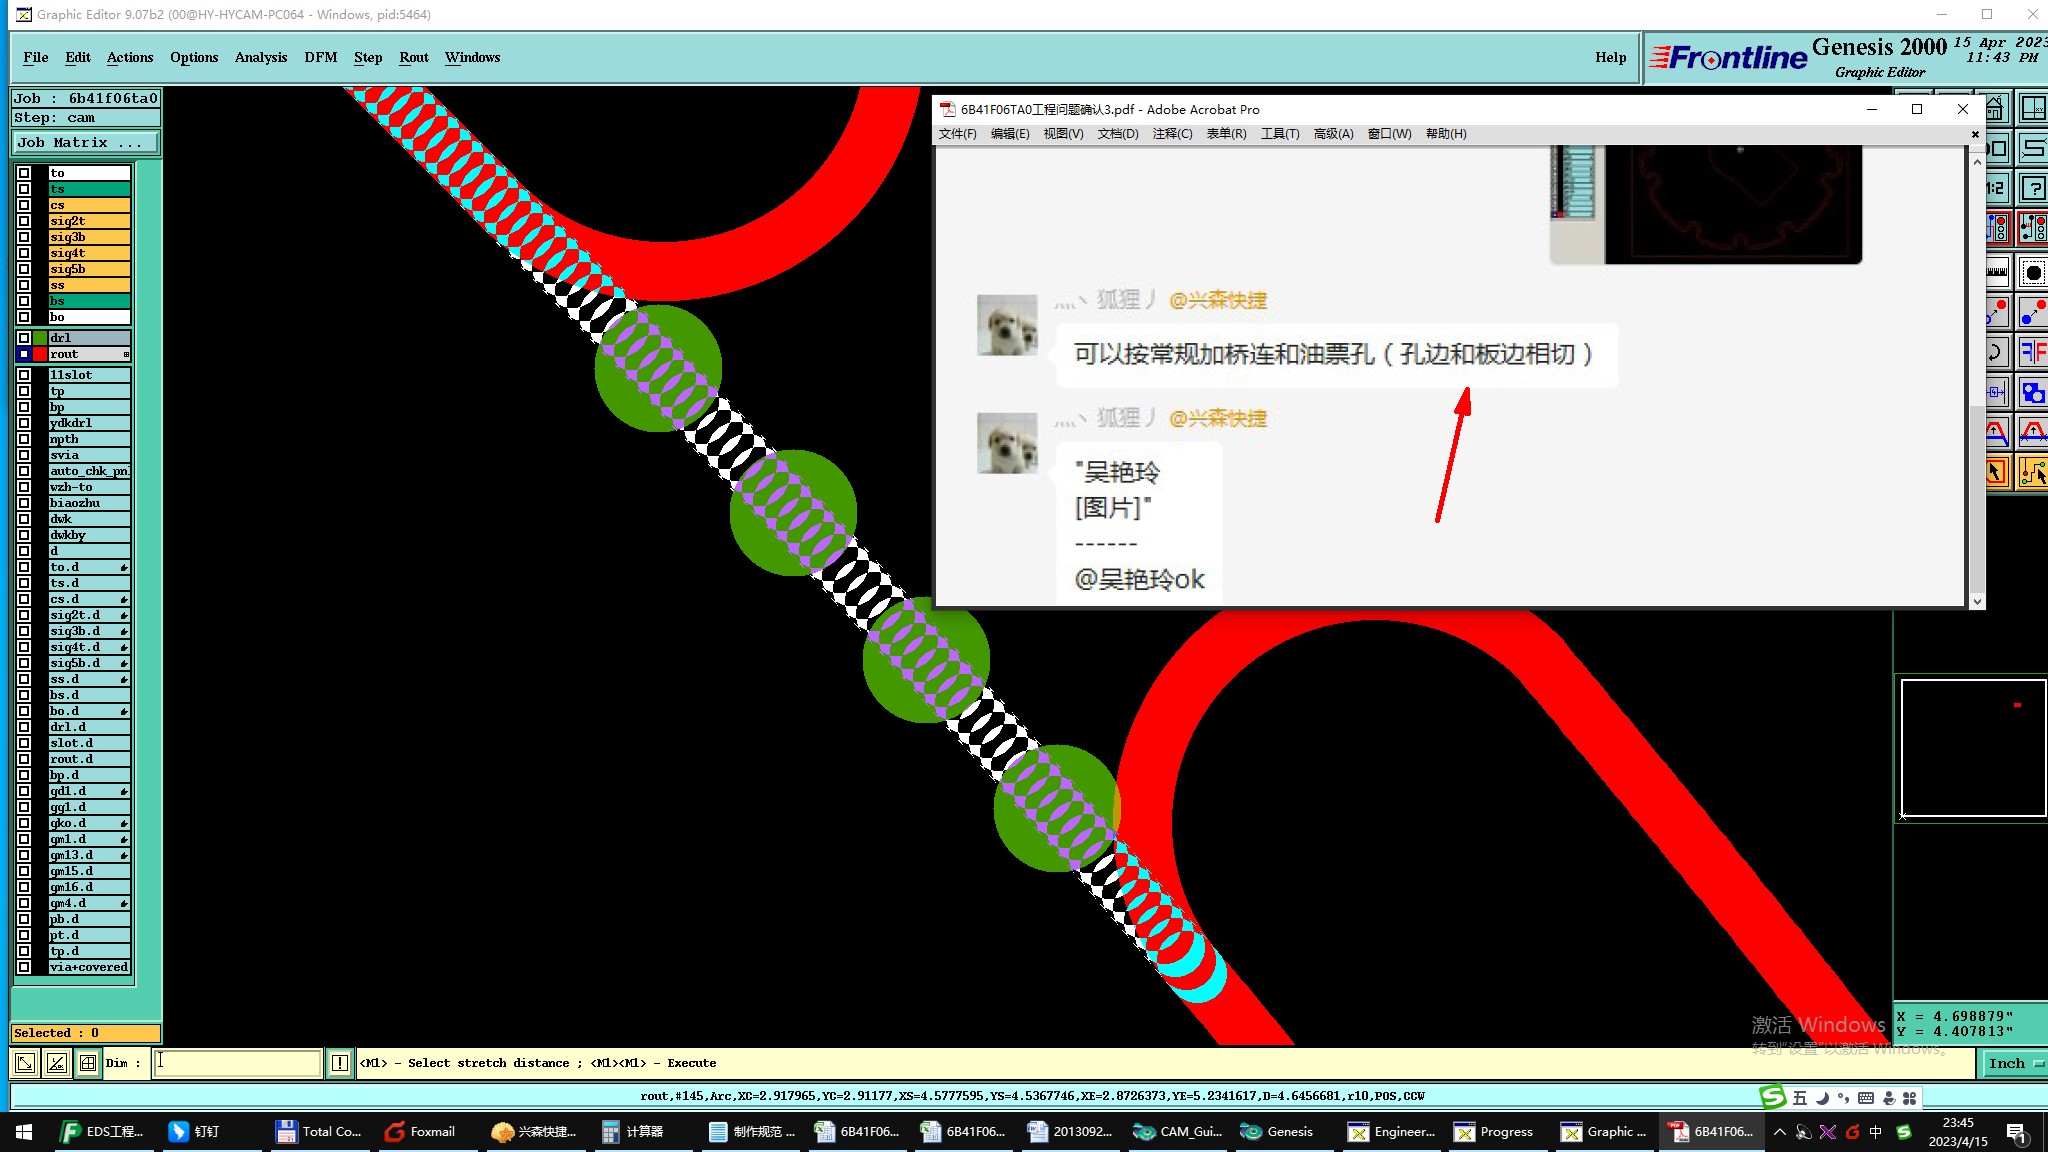Click the overlapping blue shapes icon
Image resolution: width=2048 pixels, height=1152 pixels.
click(2033, 392)
